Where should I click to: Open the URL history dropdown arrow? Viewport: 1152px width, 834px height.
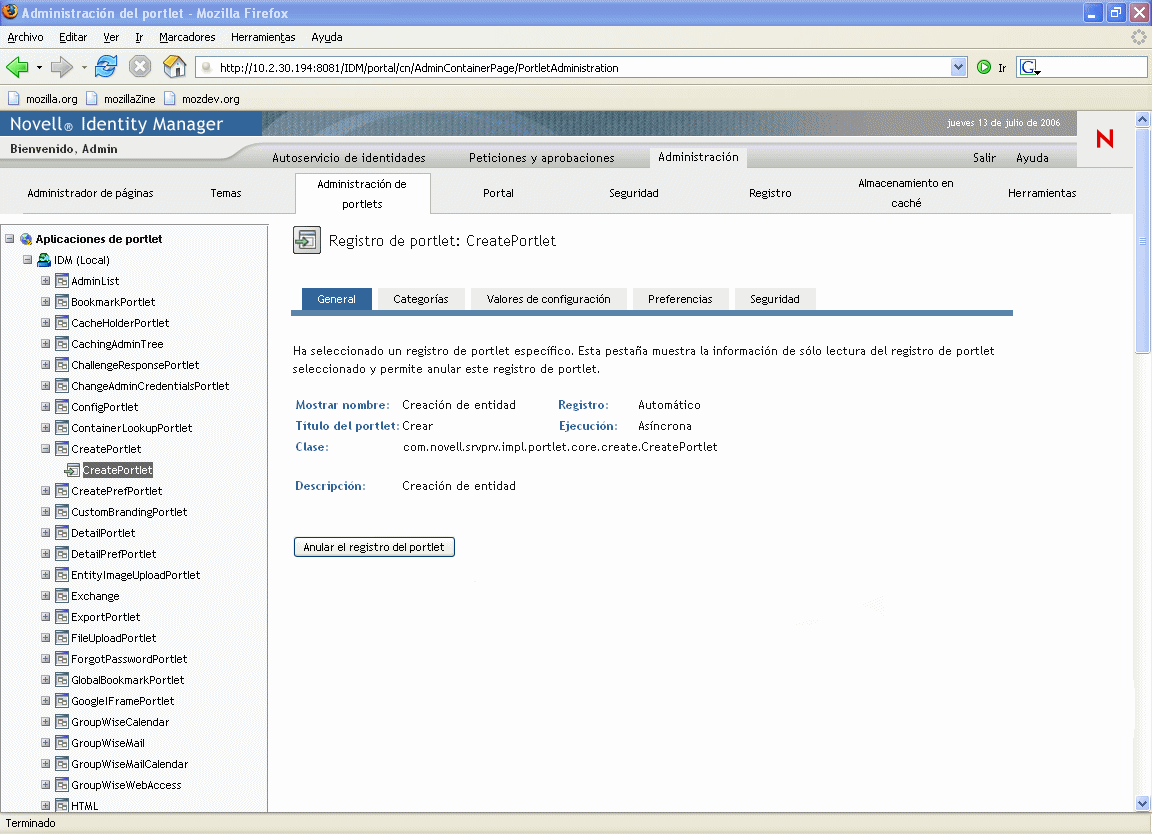pos(958,68)
